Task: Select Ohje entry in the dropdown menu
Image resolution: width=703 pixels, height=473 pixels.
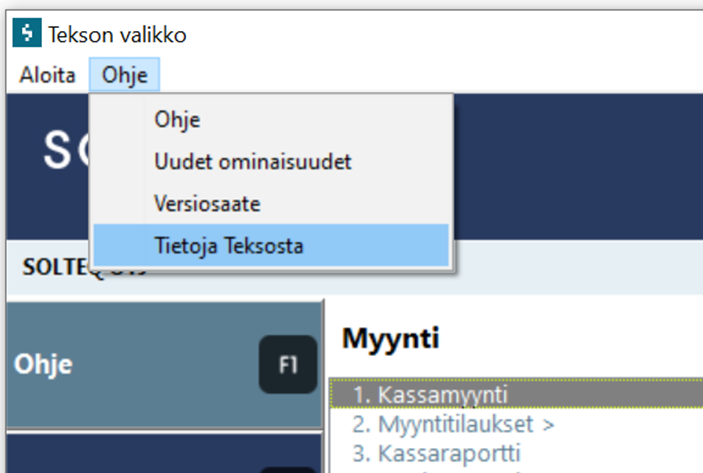Action: pyautogui.click(x=177, y=120)
